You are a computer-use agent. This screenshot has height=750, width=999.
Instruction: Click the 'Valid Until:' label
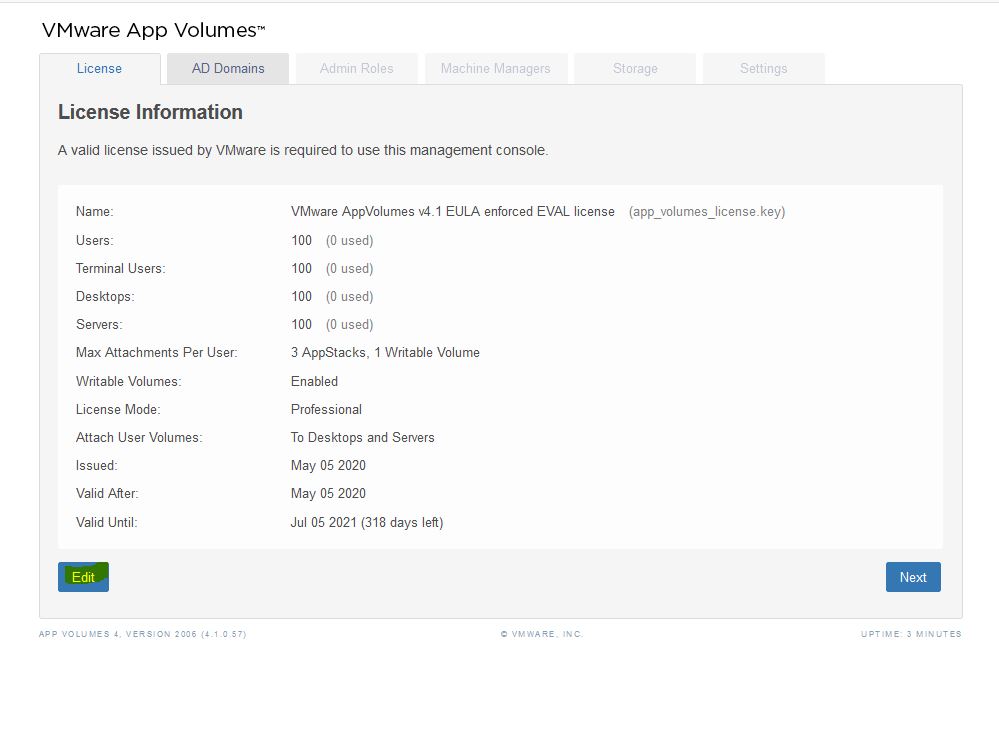(106, 523)
